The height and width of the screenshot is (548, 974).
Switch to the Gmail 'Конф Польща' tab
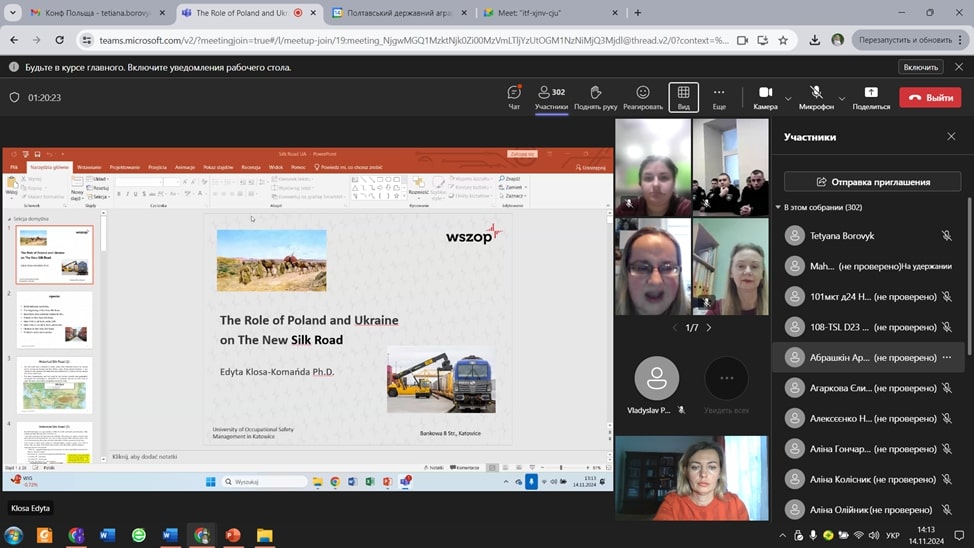pos(96,12)
